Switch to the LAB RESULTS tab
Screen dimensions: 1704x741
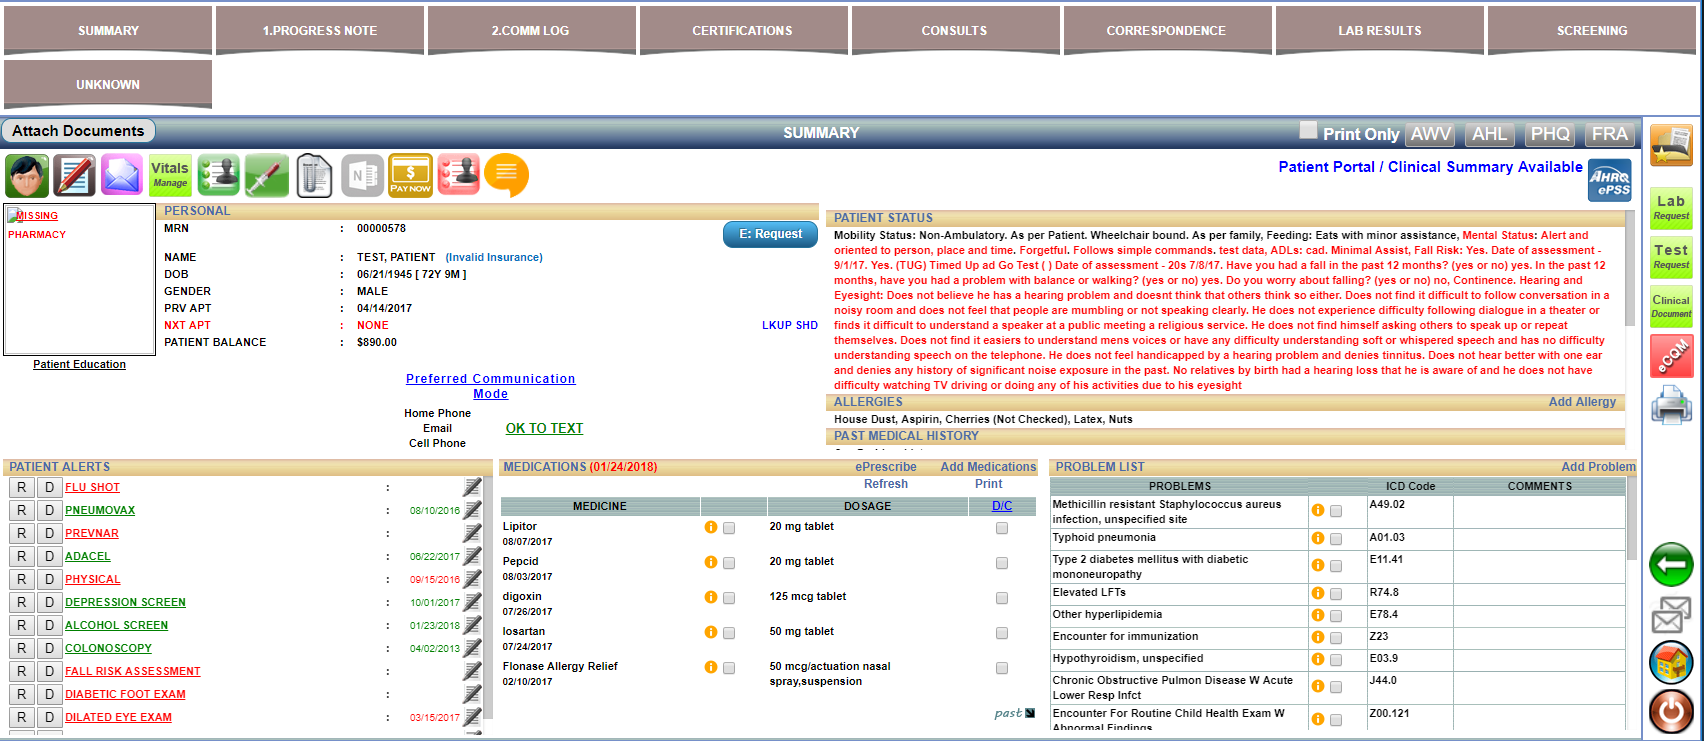(1379, 31)
